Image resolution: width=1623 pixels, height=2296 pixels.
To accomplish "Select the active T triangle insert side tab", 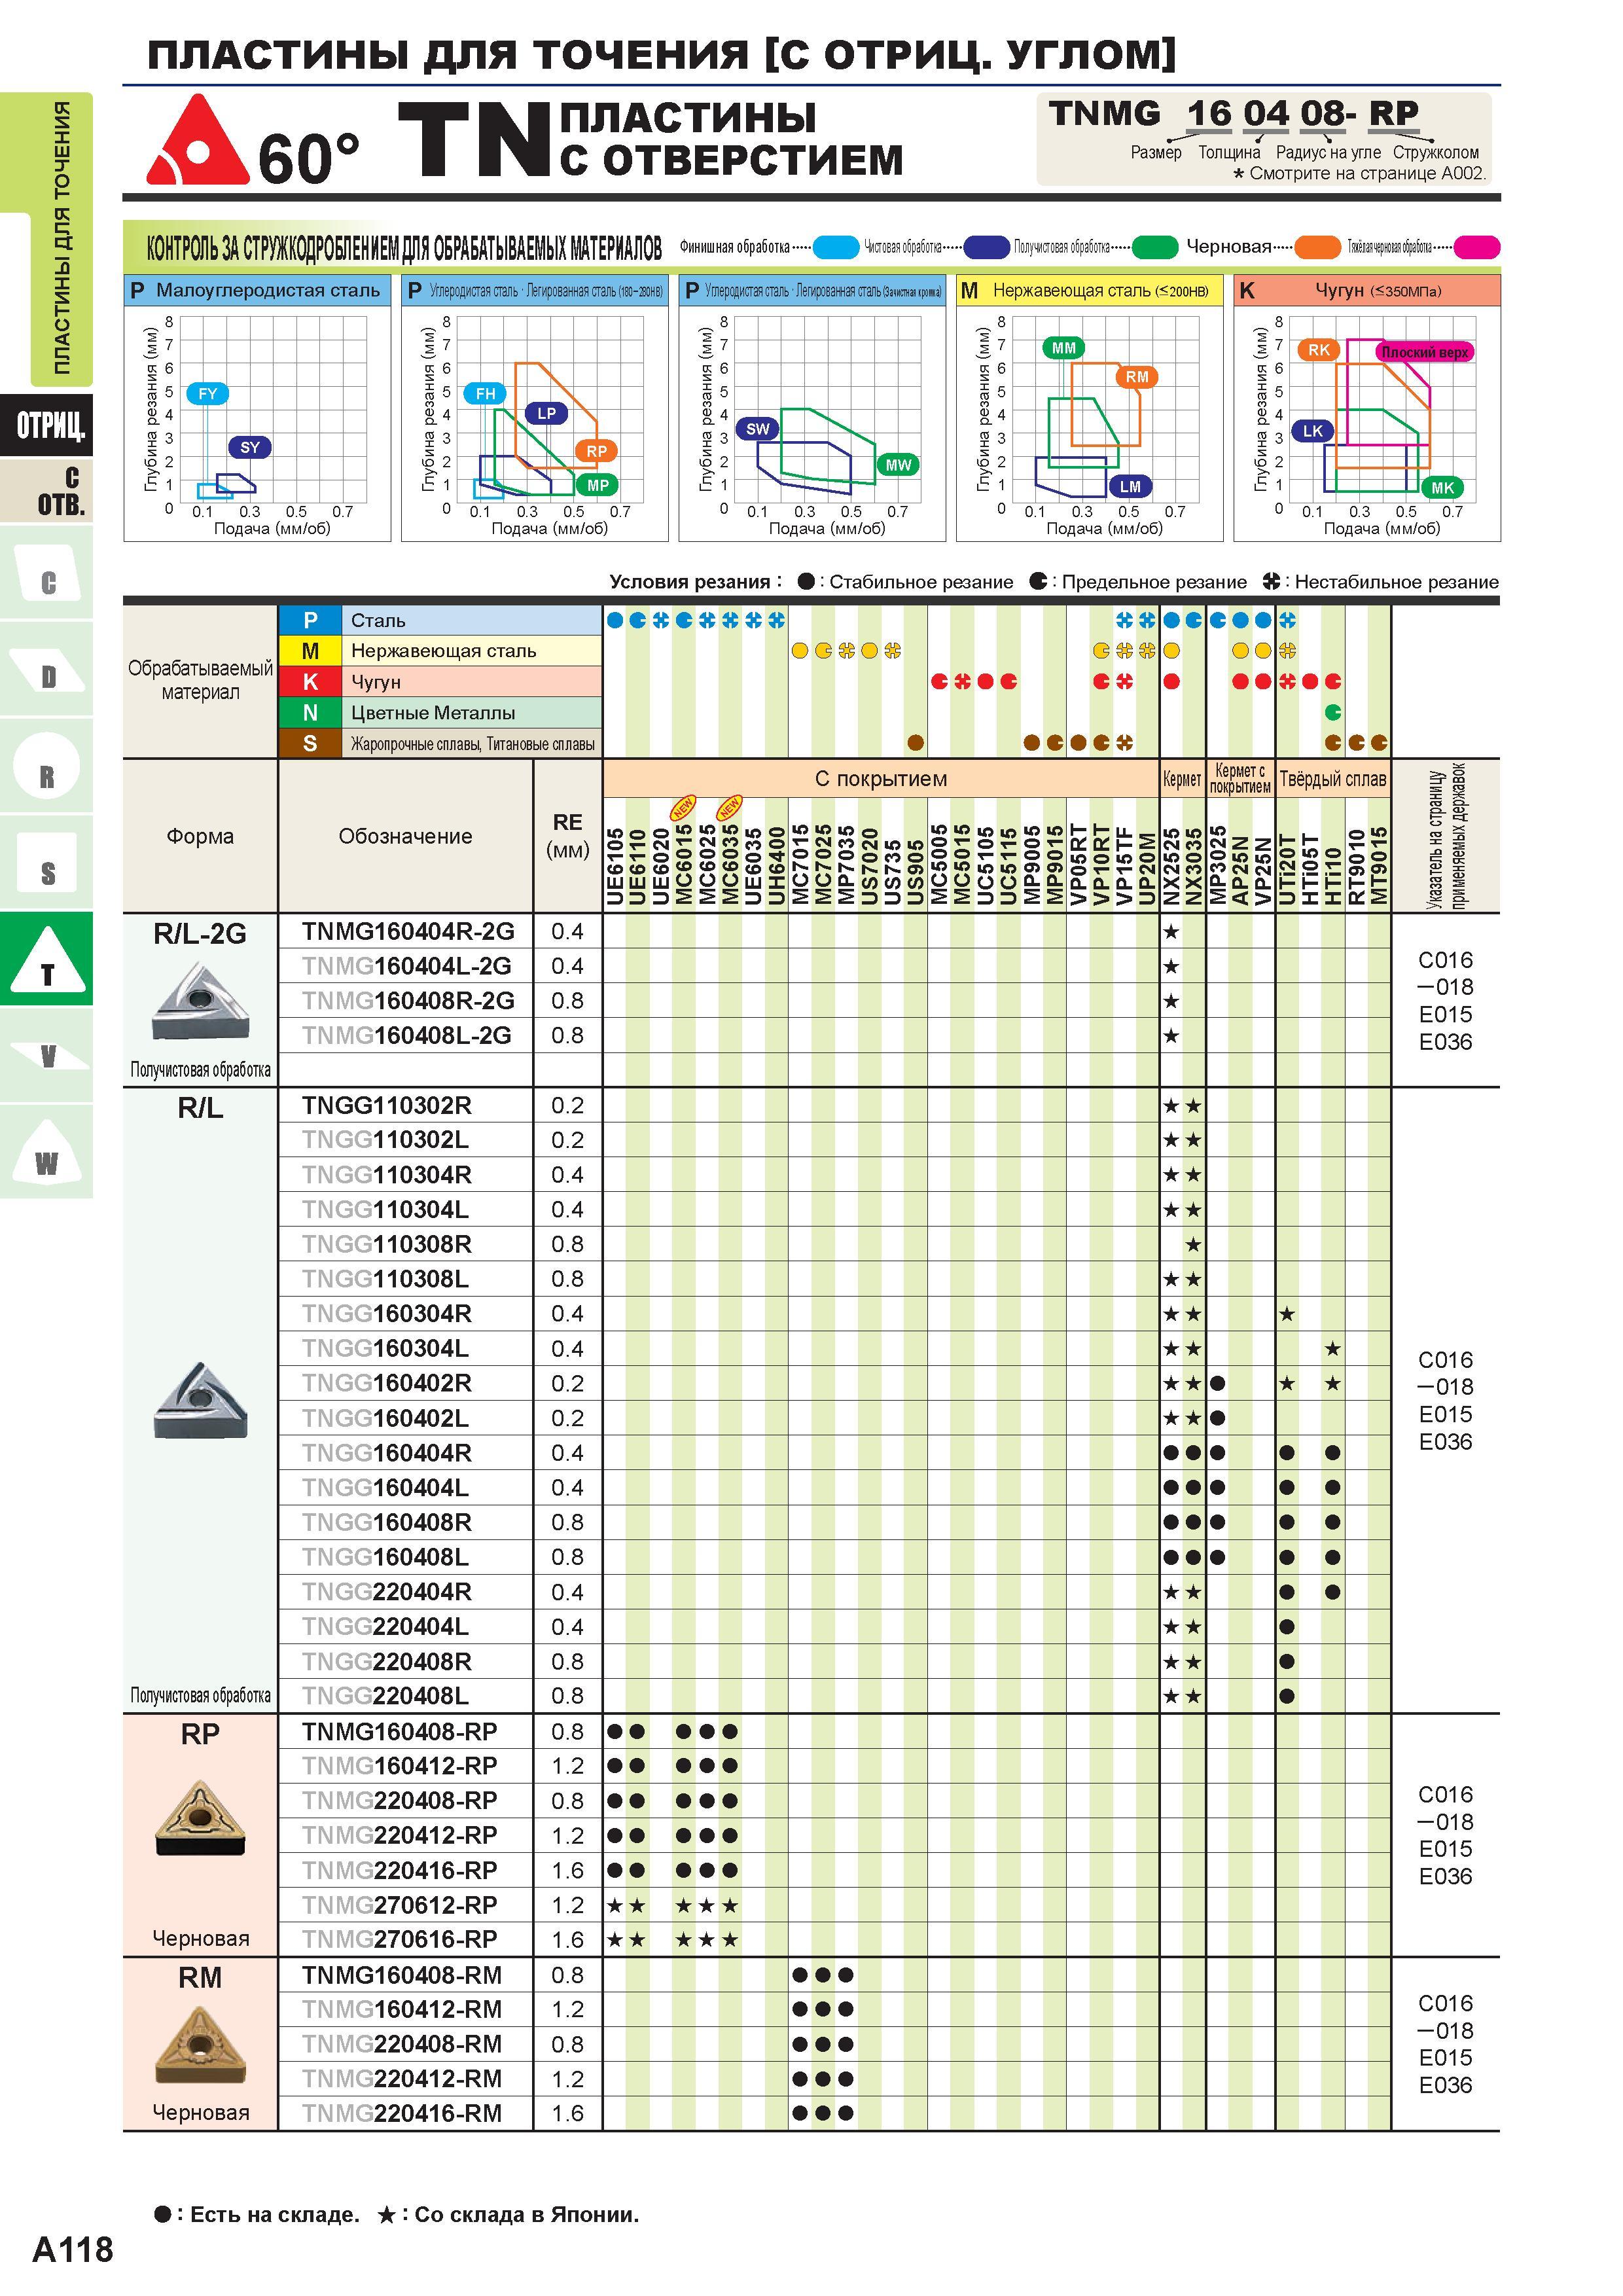I will tap(47, 959).
